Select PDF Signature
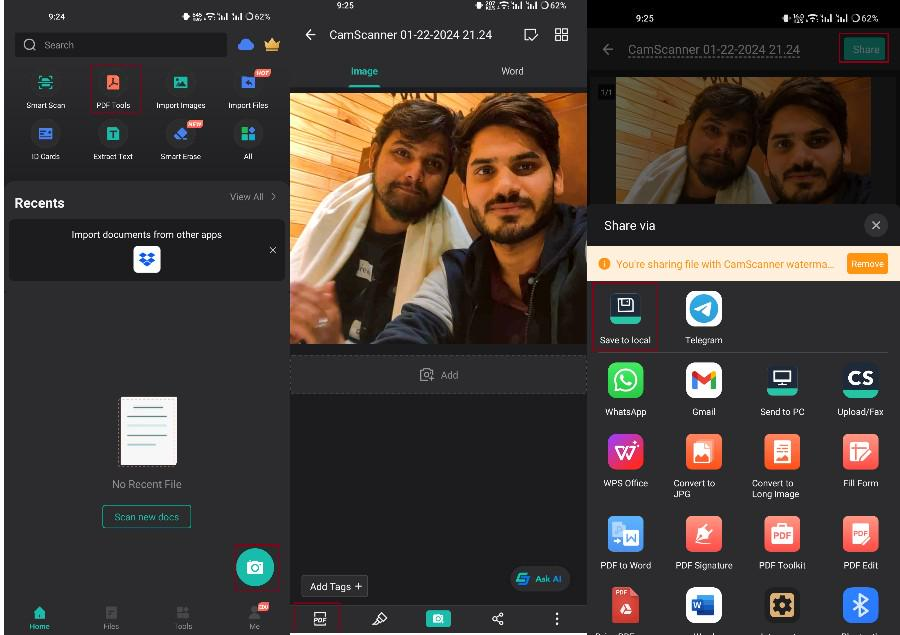 coord(704,543)
